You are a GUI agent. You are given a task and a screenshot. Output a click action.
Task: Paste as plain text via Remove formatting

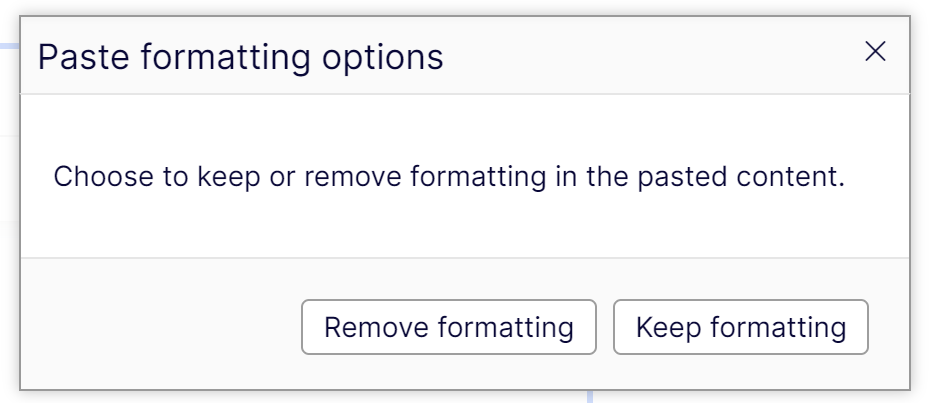pos(448,327)
